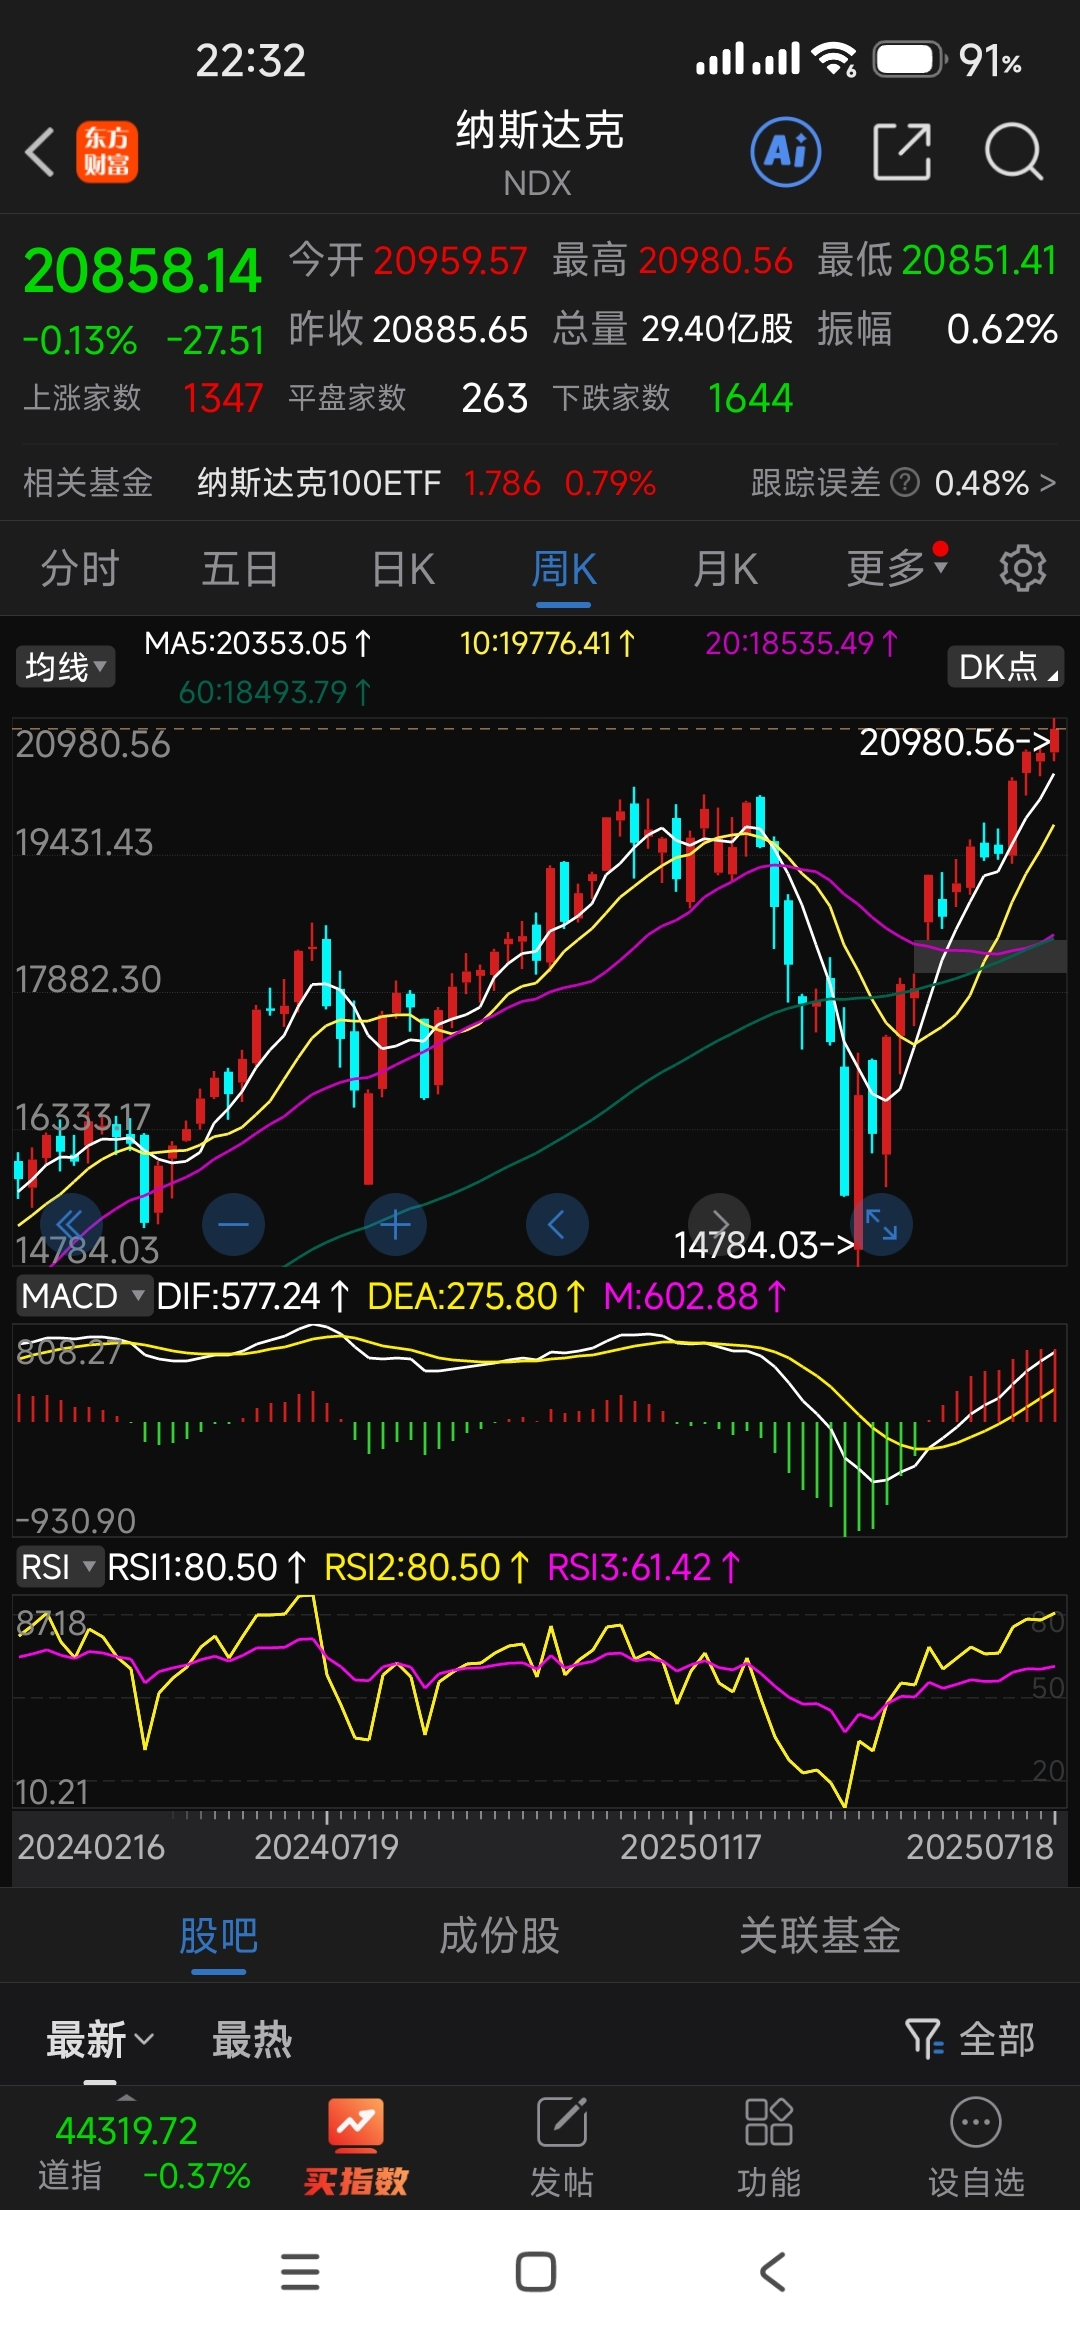Tap Android home square button
This screenshot has width=1080, height=2340.
point(536,2272)
